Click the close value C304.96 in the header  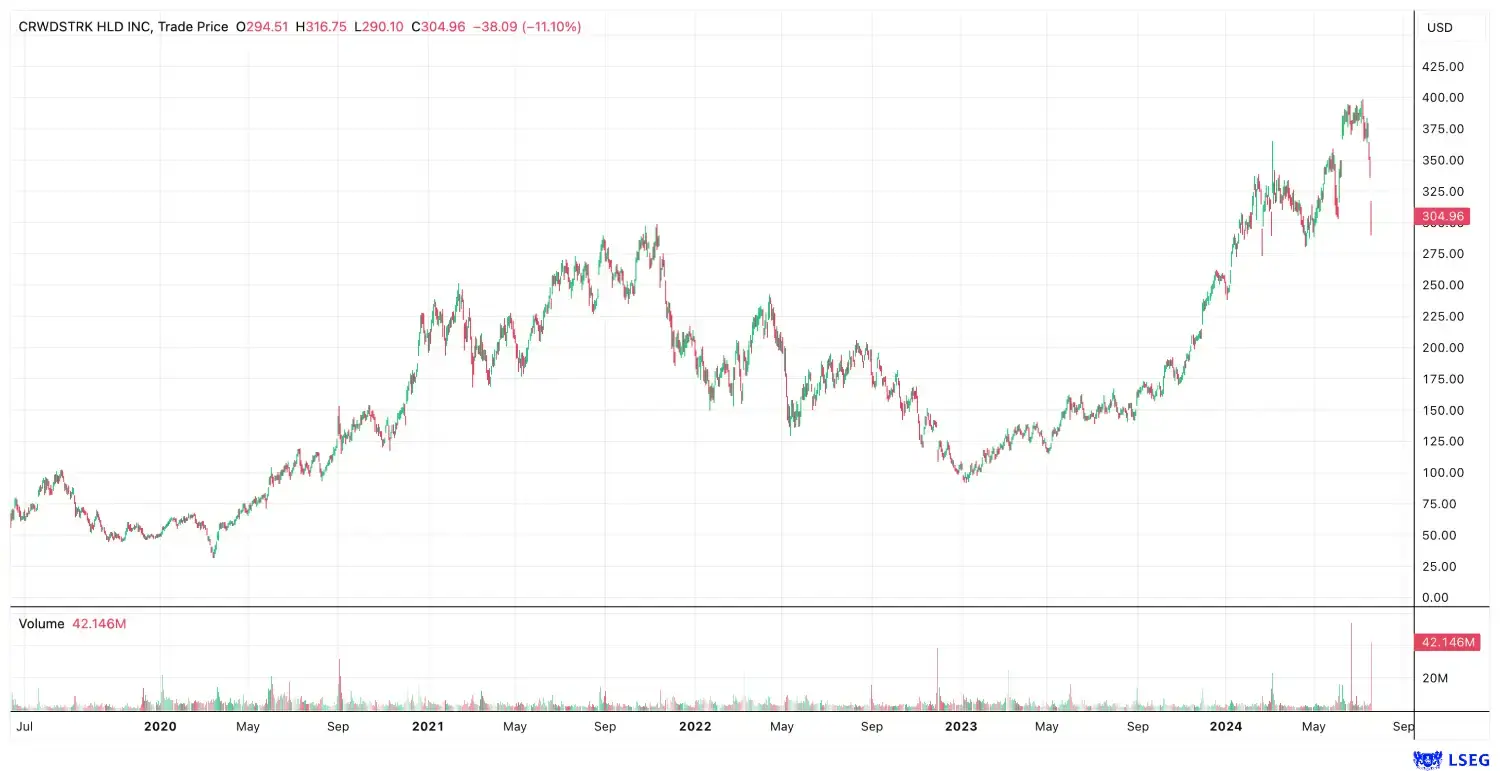point(438,27)
